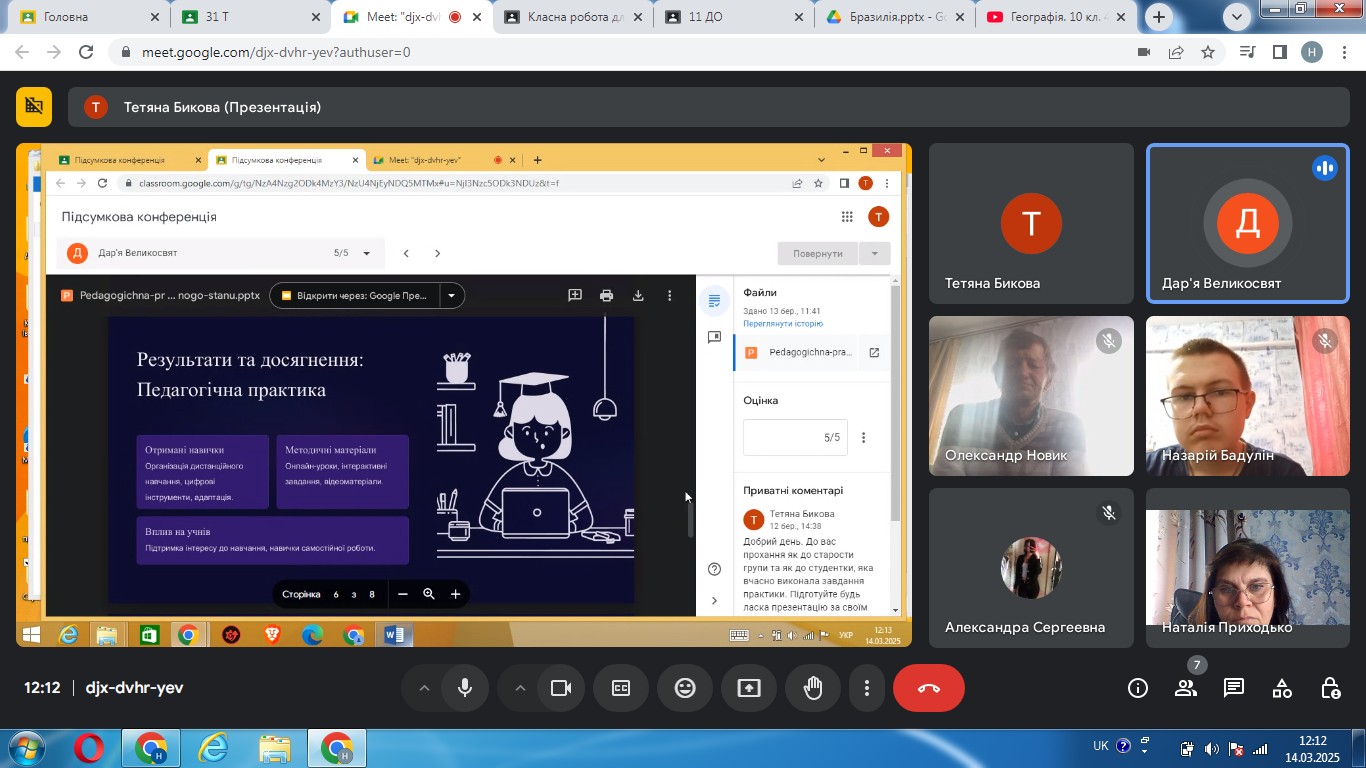Open the meeting details info icon
1366x768 pixels.
point(1137,688)
